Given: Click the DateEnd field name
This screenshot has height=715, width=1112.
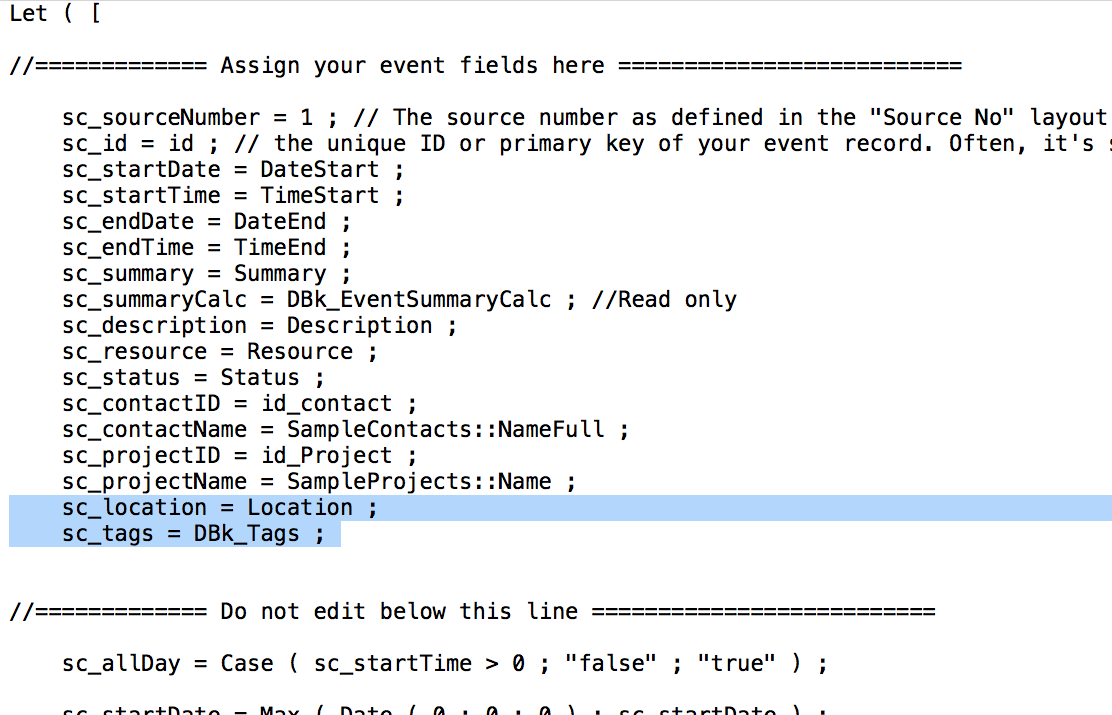Looking at the screenshot, I should 279,222.
